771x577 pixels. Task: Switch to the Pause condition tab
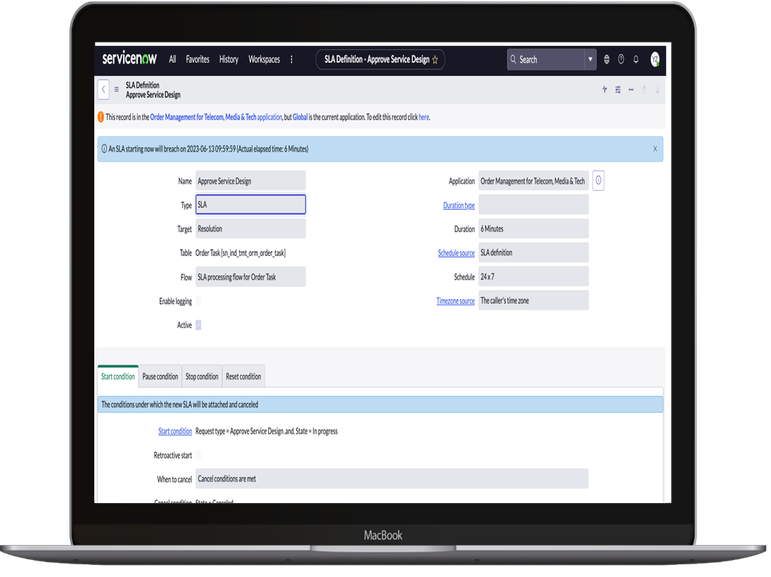160,376
